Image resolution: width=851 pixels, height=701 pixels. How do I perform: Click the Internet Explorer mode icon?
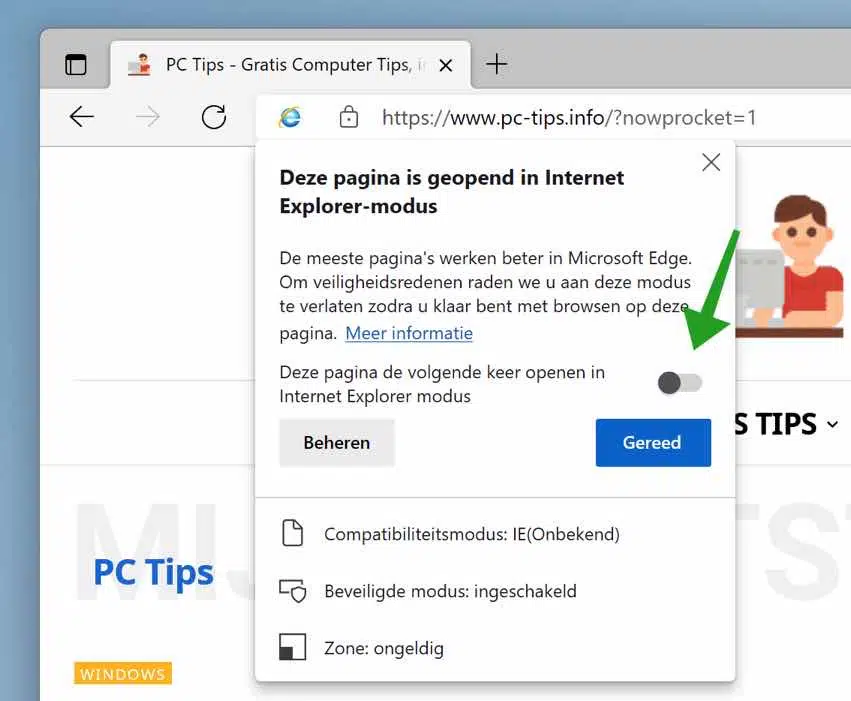pyautogui.click(x=290, y=117)
